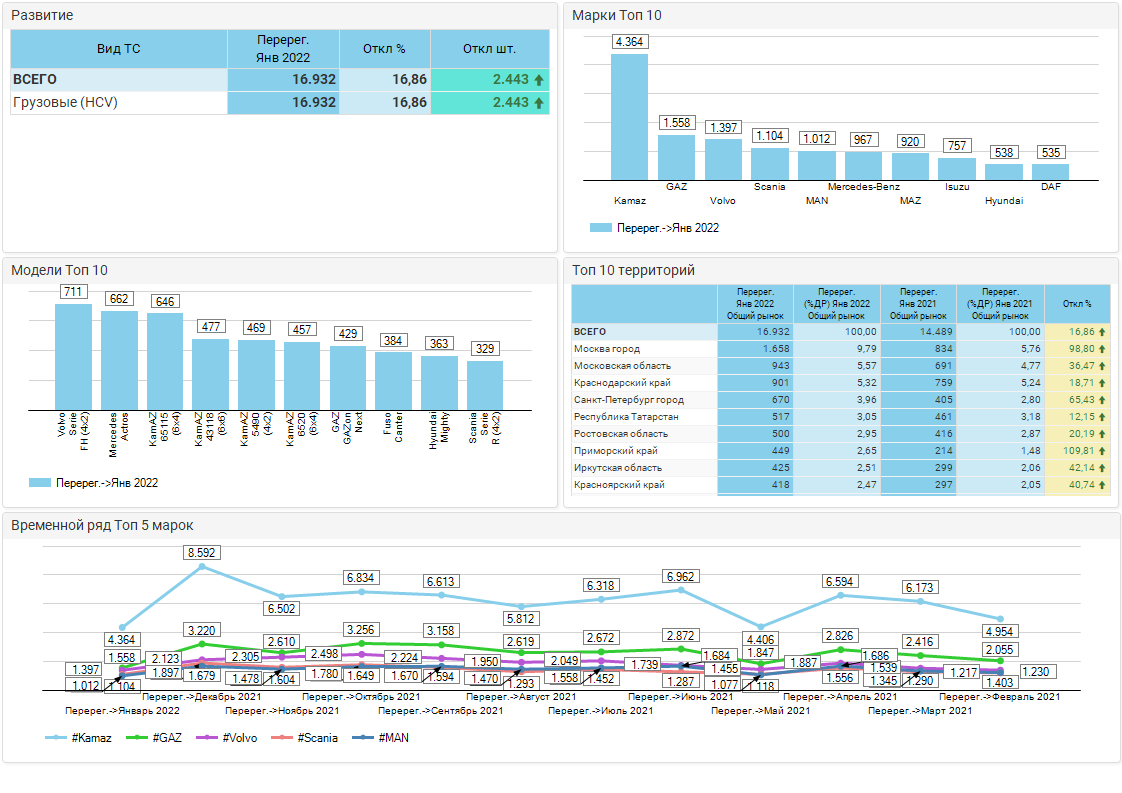The height and width of the screenshot is (793, 1122).
Task: Toggle the #Scania series in the legend
Action: [x=309, y=738]
